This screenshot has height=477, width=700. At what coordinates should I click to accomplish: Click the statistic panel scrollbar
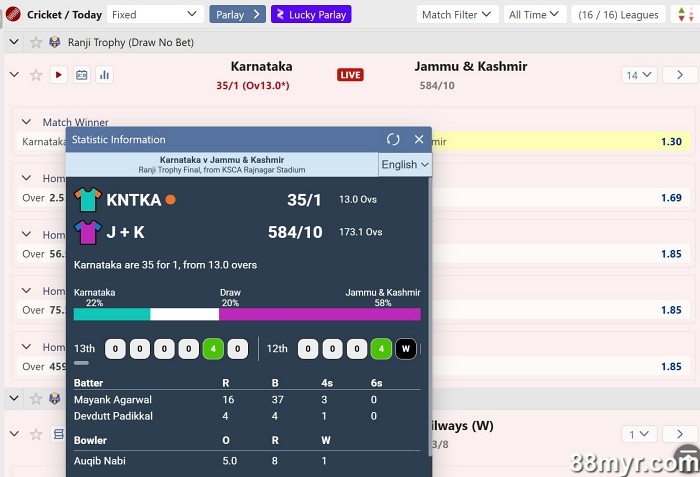(x=430, y=316)
